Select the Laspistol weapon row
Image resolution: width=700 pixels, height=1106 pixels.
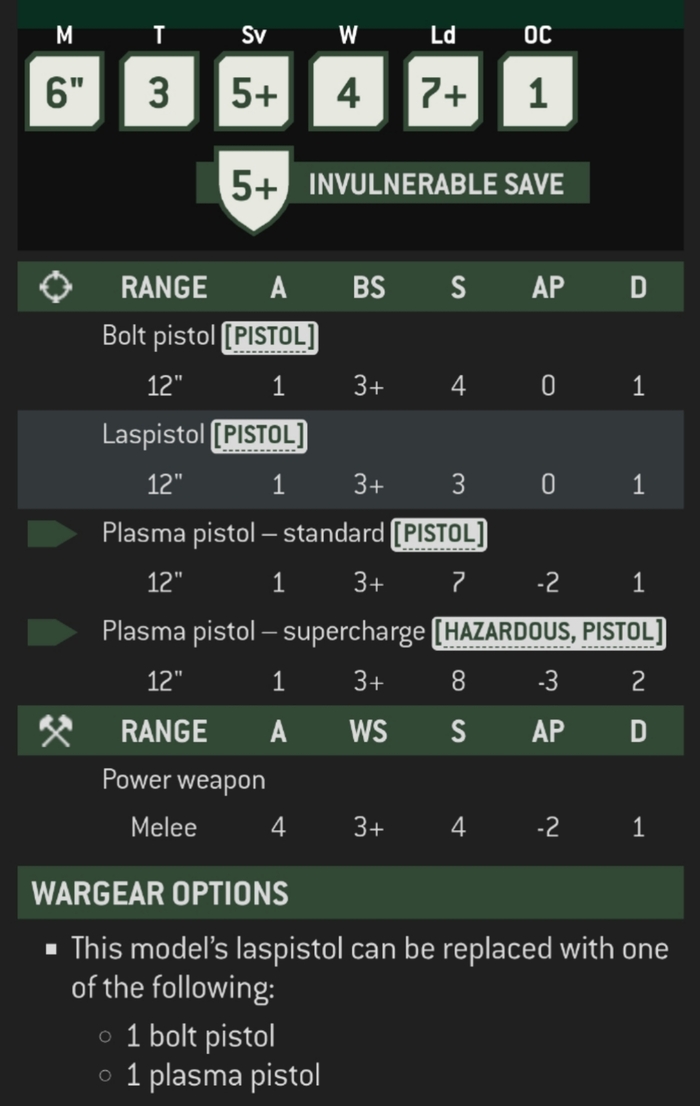click(350, 460)
